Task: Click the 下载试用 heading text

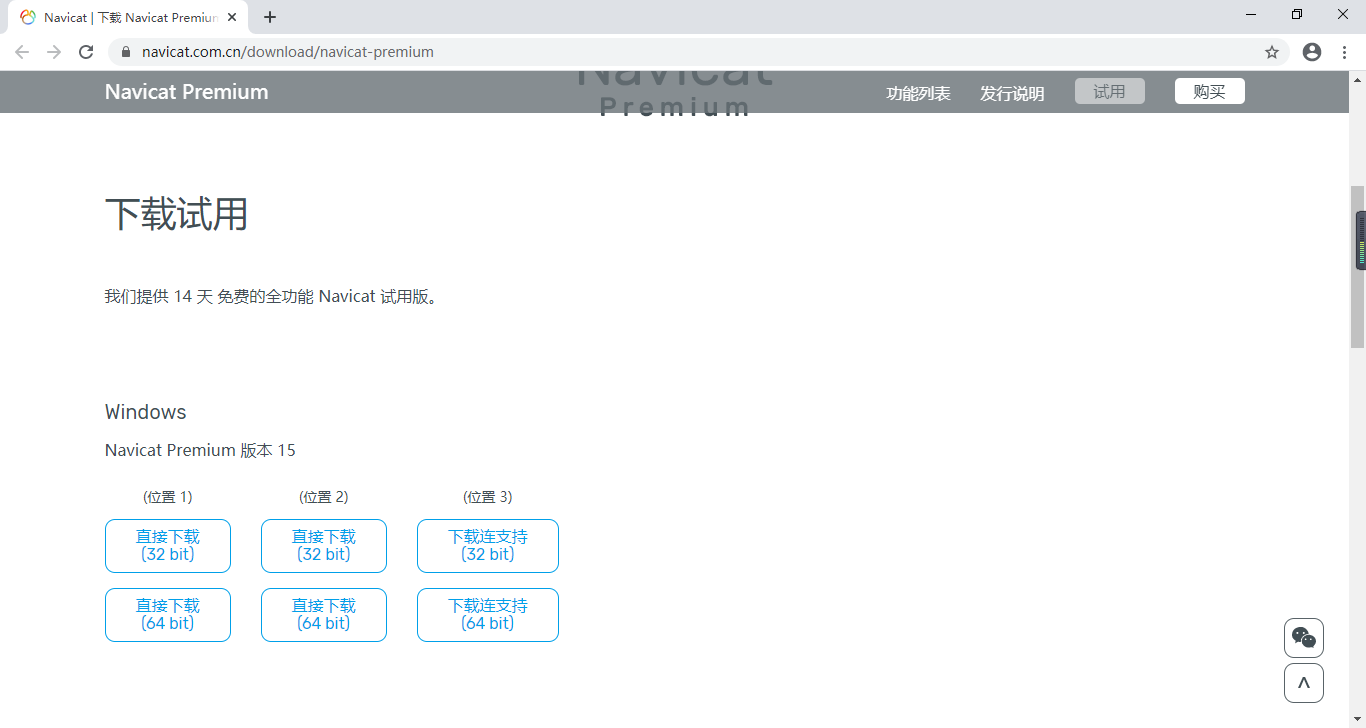Action: [177, 214]
